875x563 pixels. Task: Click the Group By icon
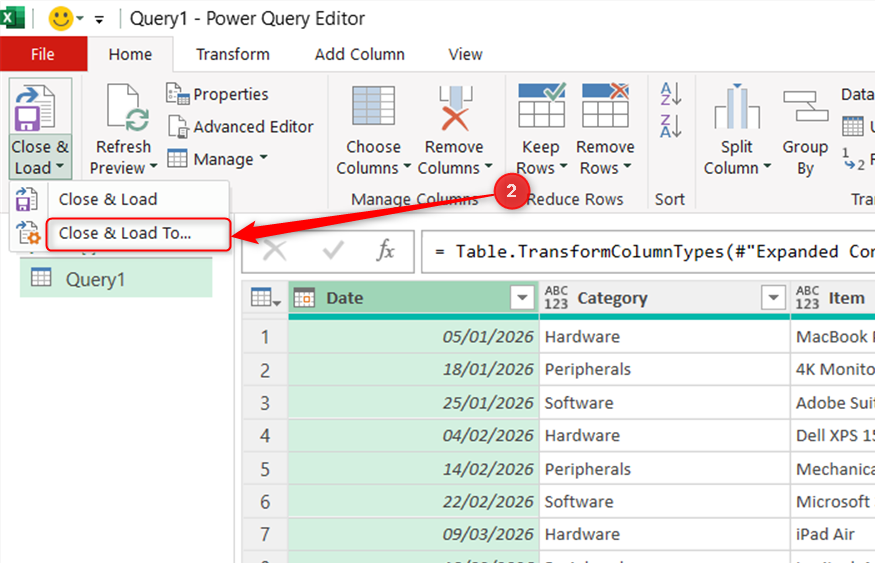[805, 106]
